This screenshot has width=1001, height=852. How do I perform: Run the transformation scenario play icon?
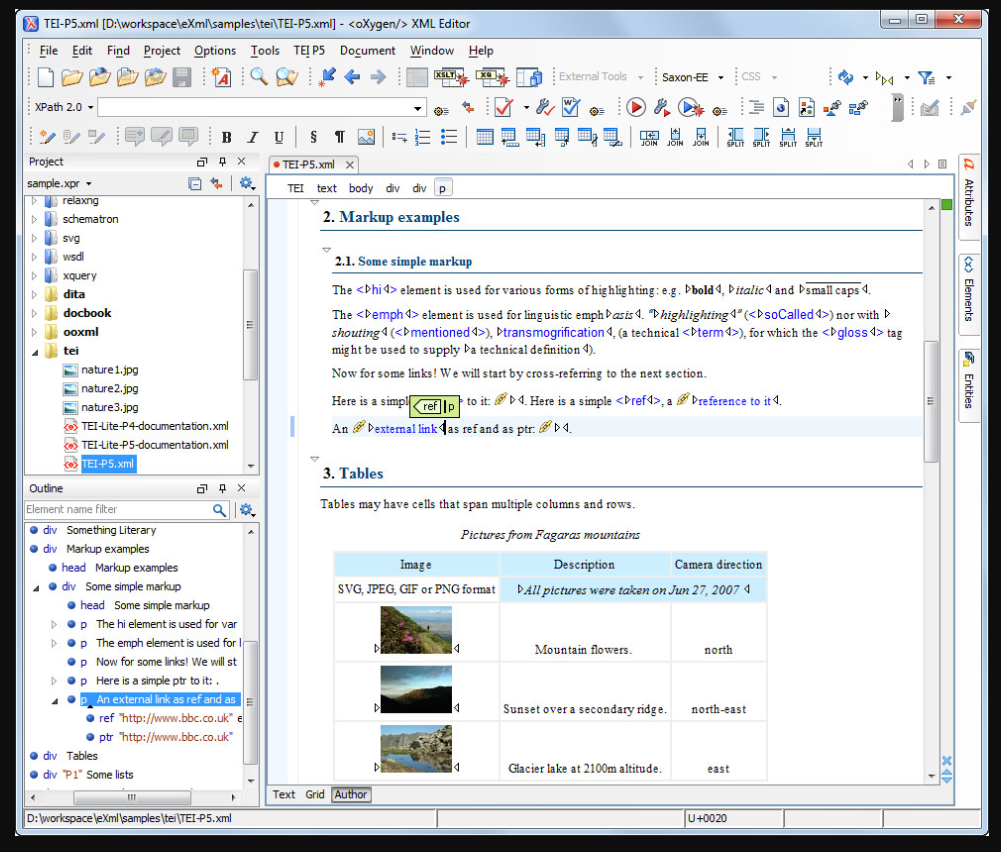(638, 107)
